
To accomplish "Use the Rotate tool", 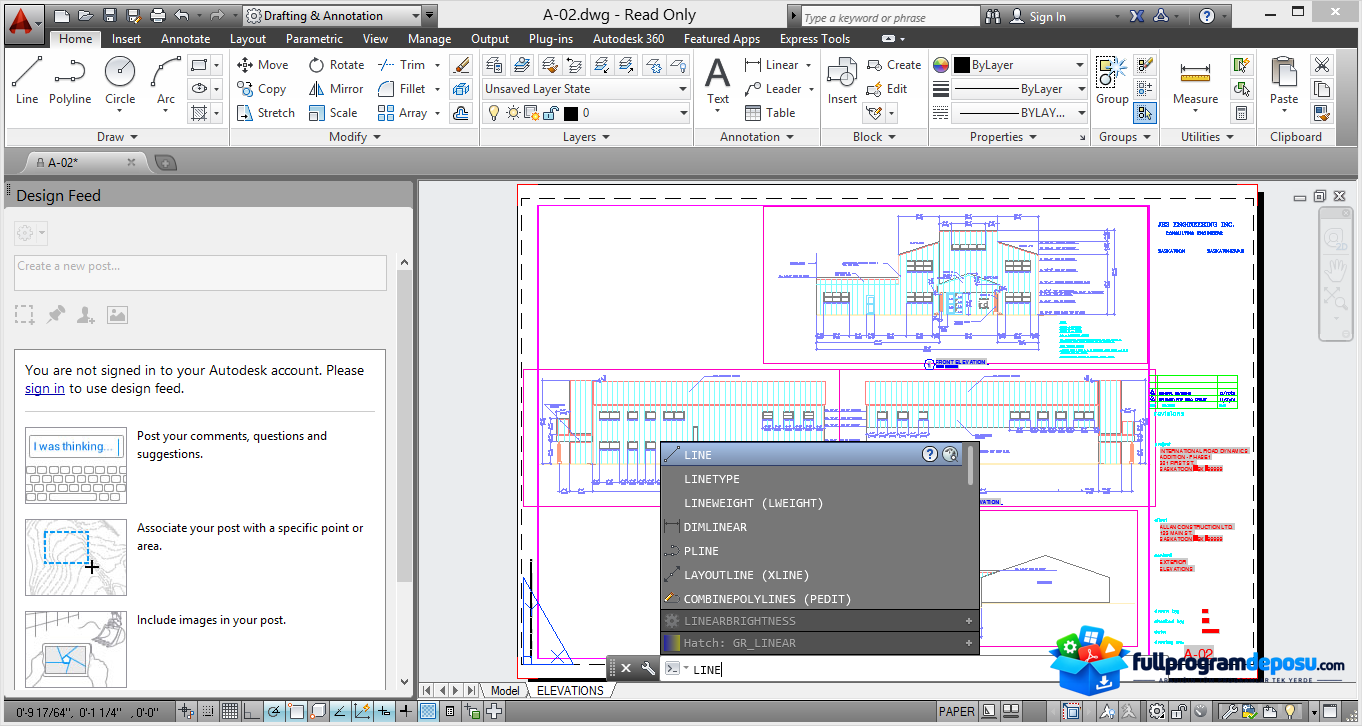I will coord(336,65).
